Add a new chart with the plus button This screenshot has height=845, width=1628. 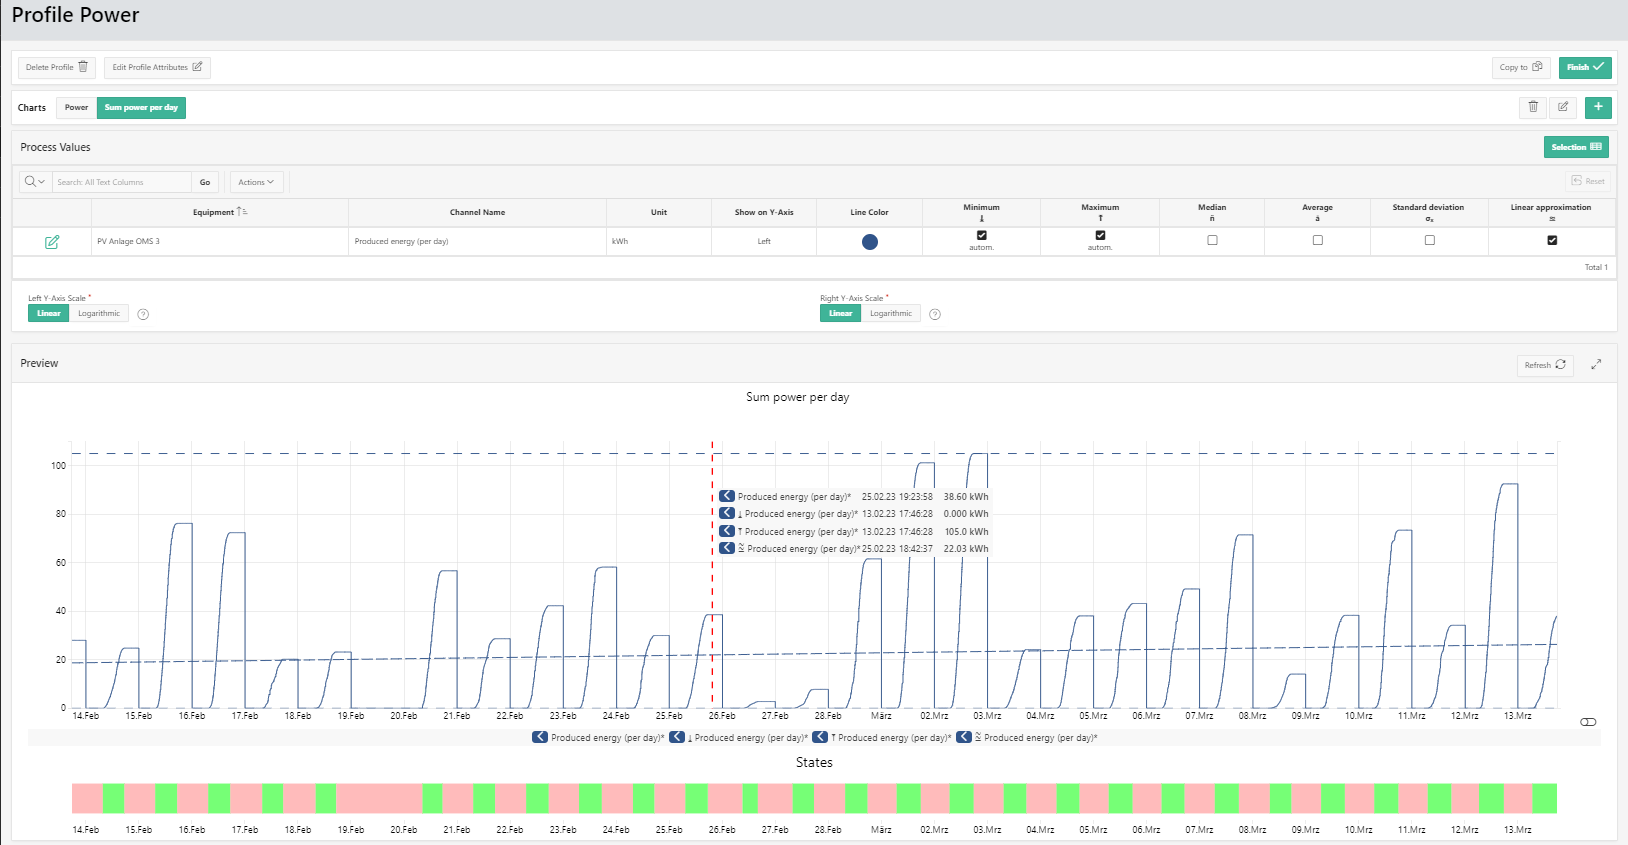click(x=1598, y=107)
